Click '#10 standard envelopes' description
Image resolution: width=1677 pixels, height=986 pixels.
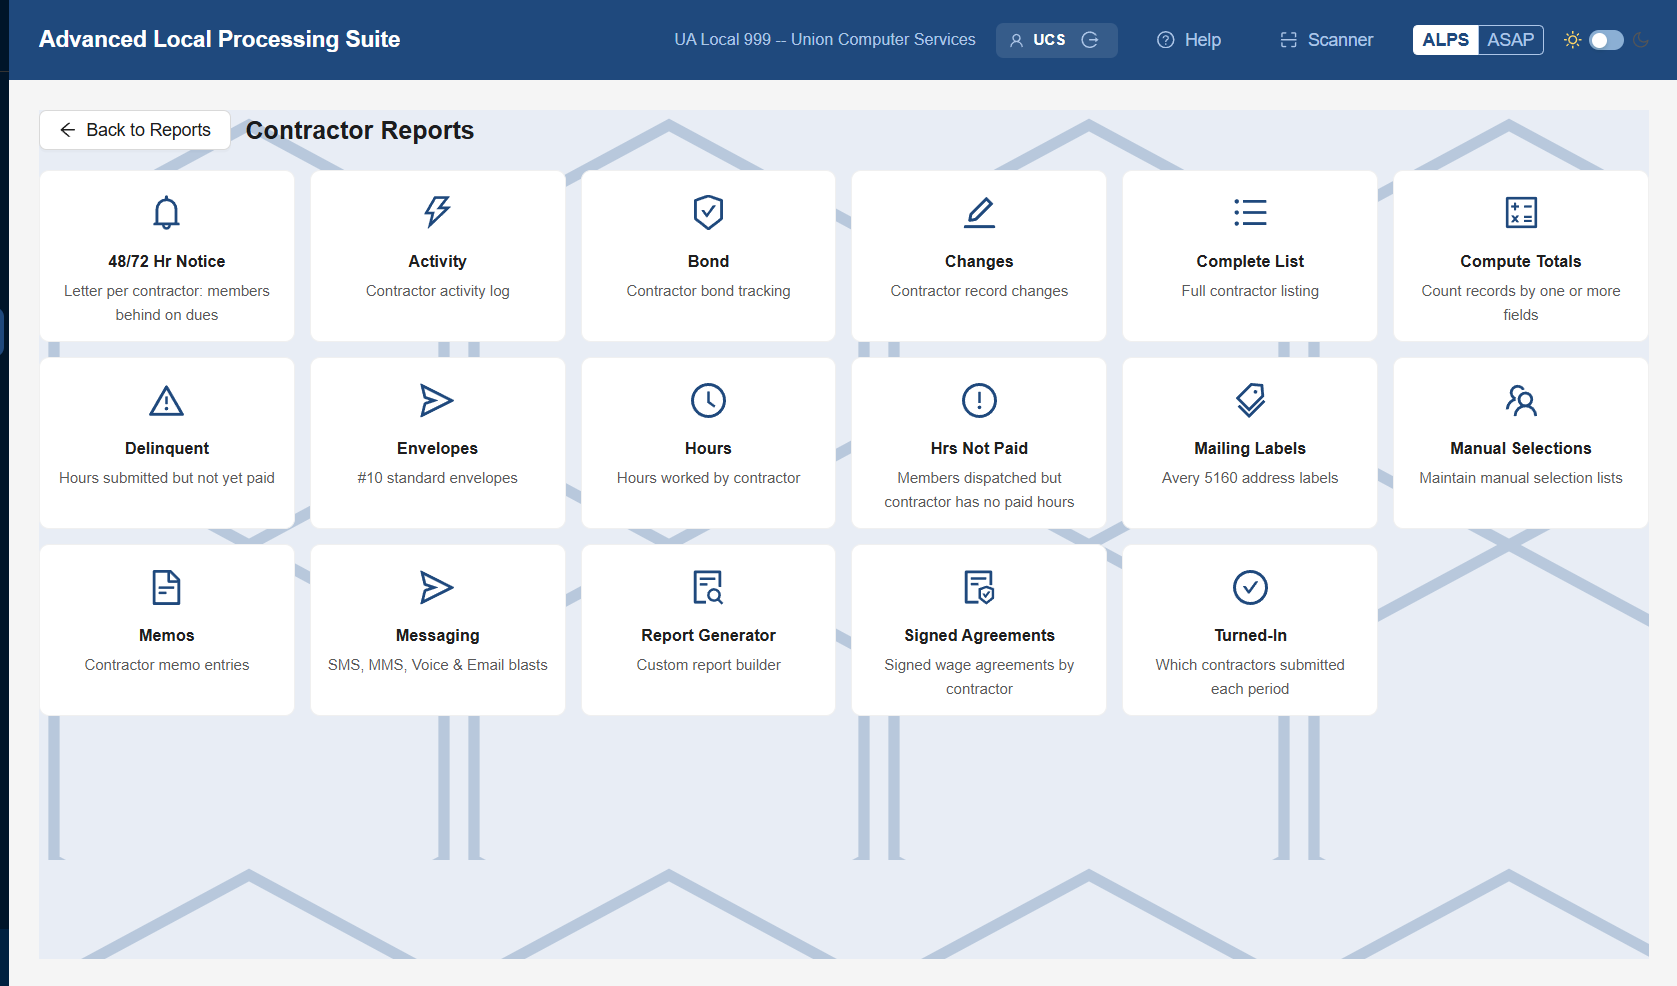pos(437,478)
